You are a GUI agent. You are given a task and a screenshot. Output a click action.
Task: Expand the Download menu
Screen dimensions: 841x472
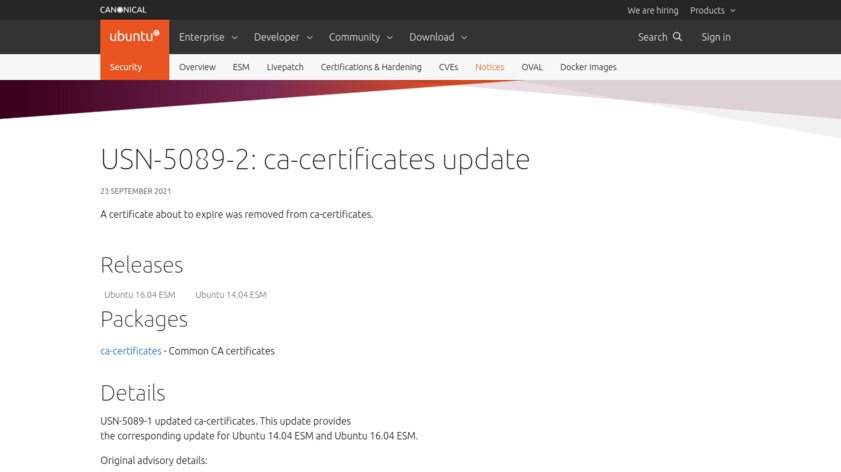438,37
